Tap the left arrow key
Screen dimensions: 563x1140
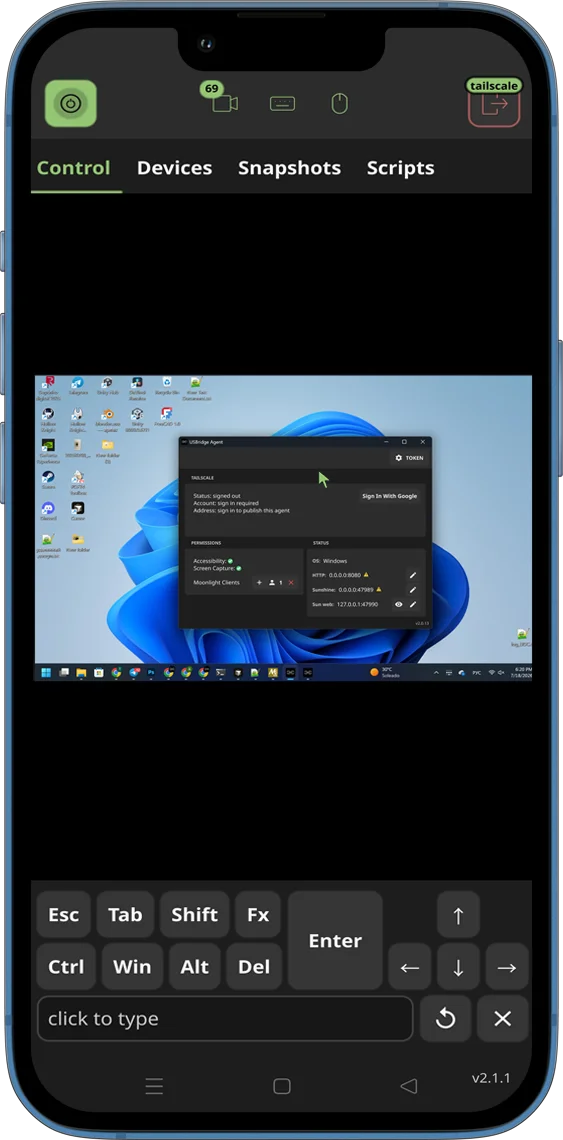[x=410, y=967]
